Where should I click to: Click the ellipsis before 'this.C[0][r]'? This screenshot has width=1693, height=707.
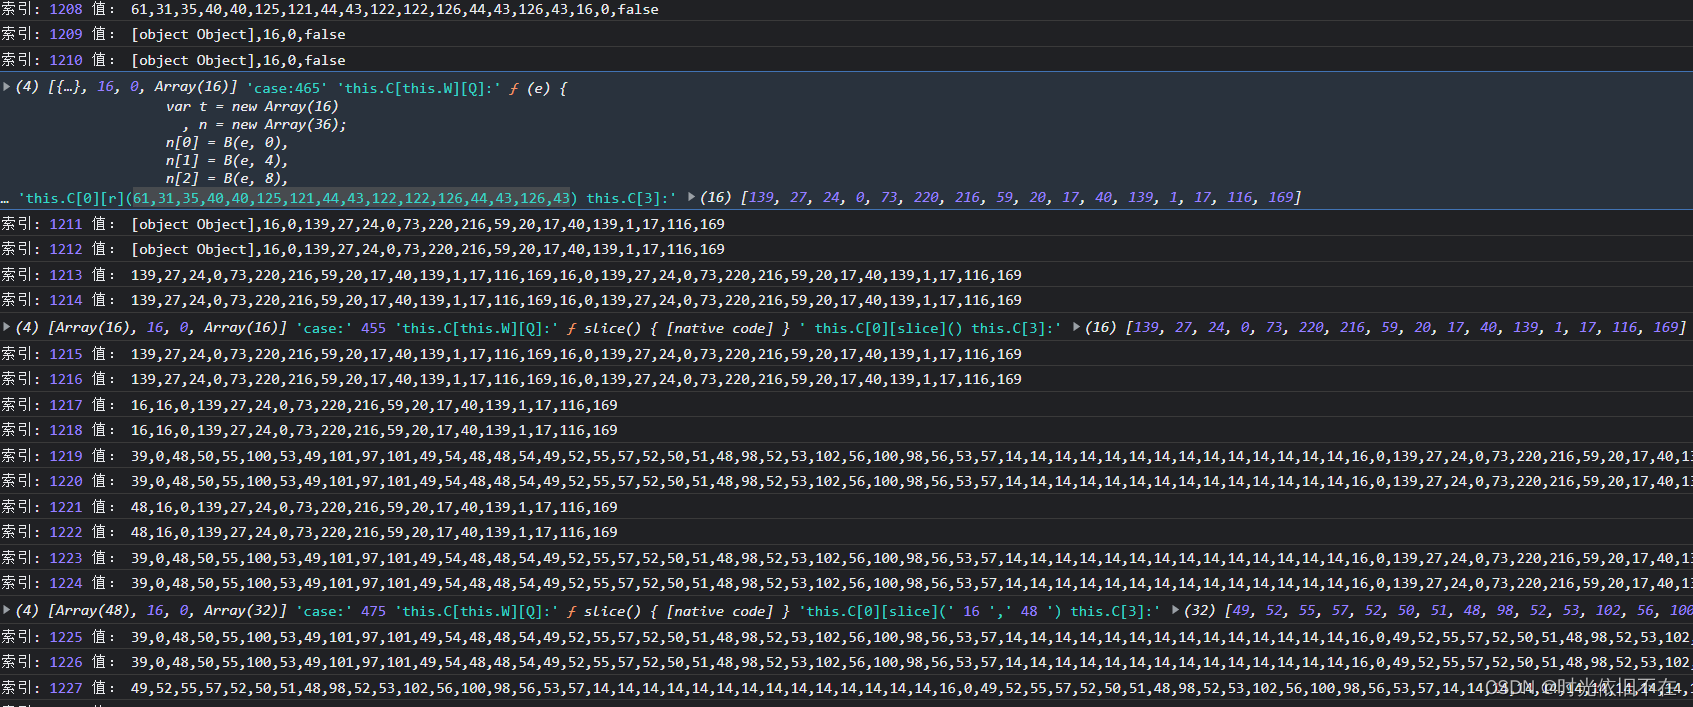(x=6, y=199)
